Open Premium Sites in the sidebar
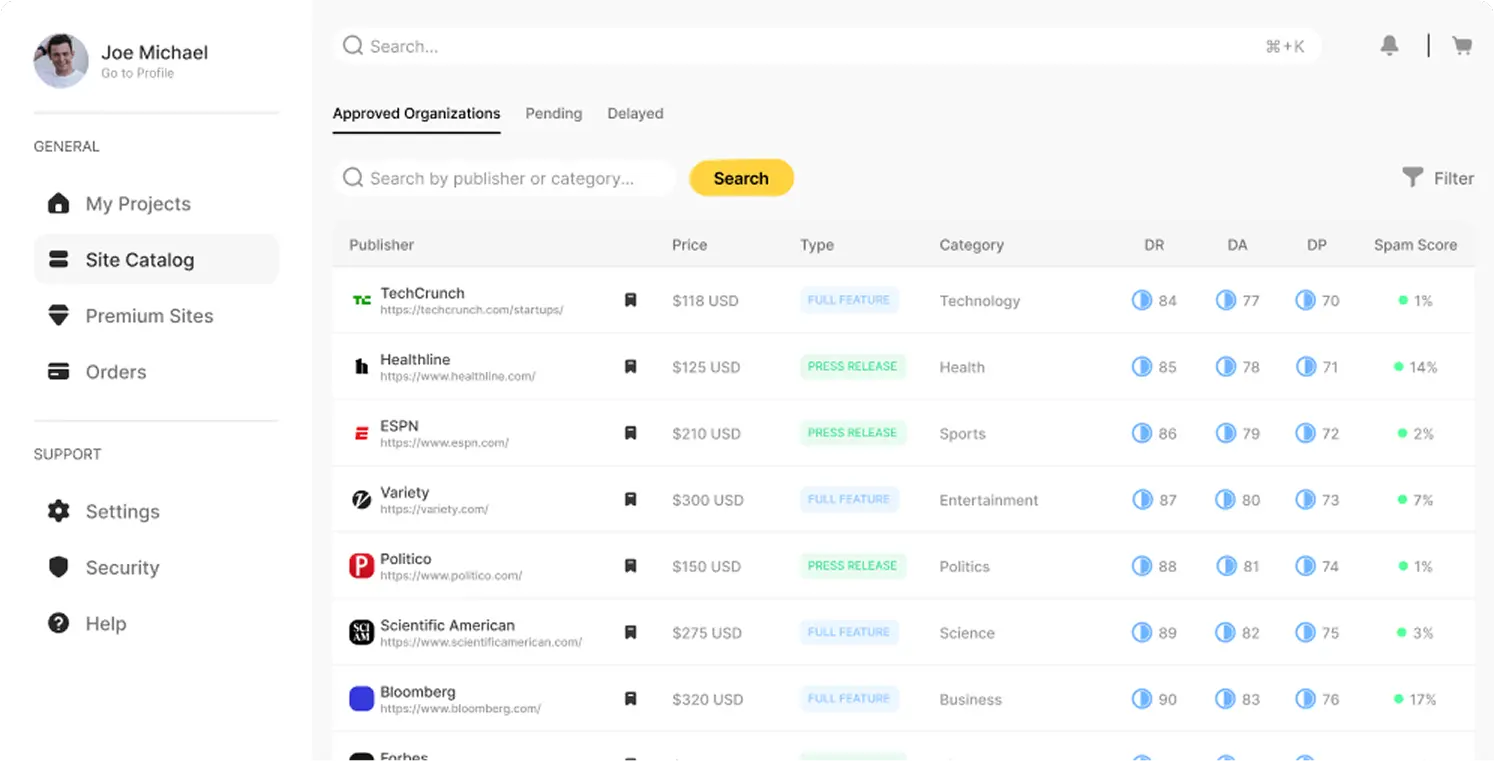The height and width of the screenshot is (761, 1494). [x=156, y=316]
